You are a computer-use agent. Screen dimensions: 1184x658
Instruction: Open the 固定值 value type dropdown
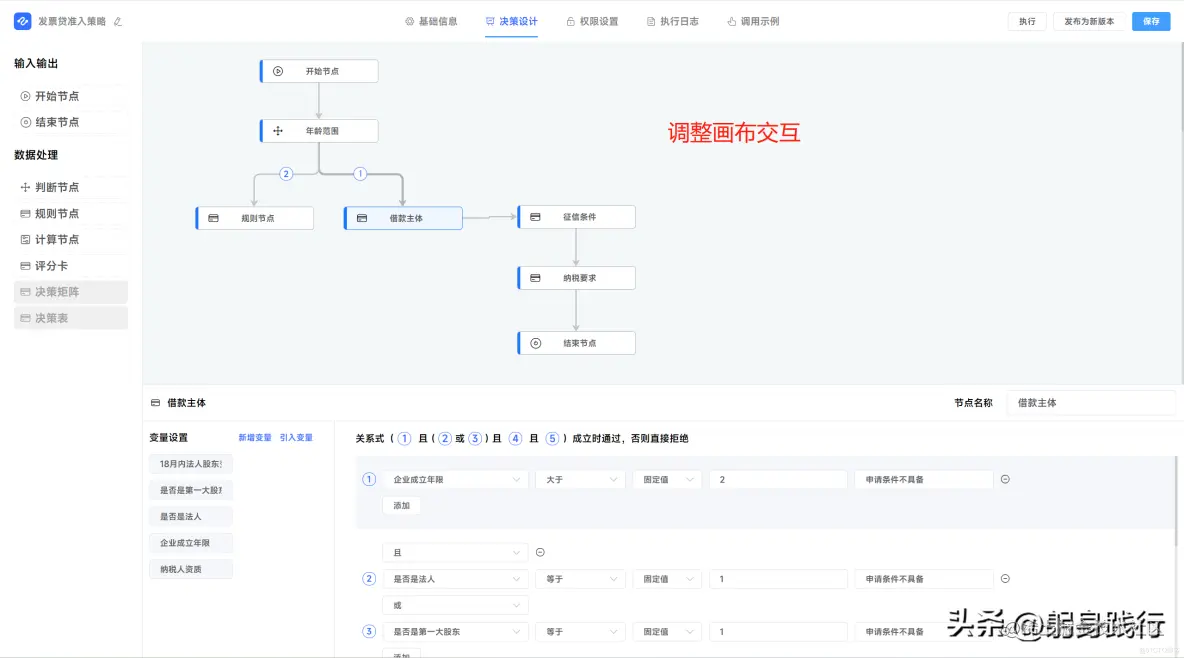pyautogui.click(x=666, y=479)
